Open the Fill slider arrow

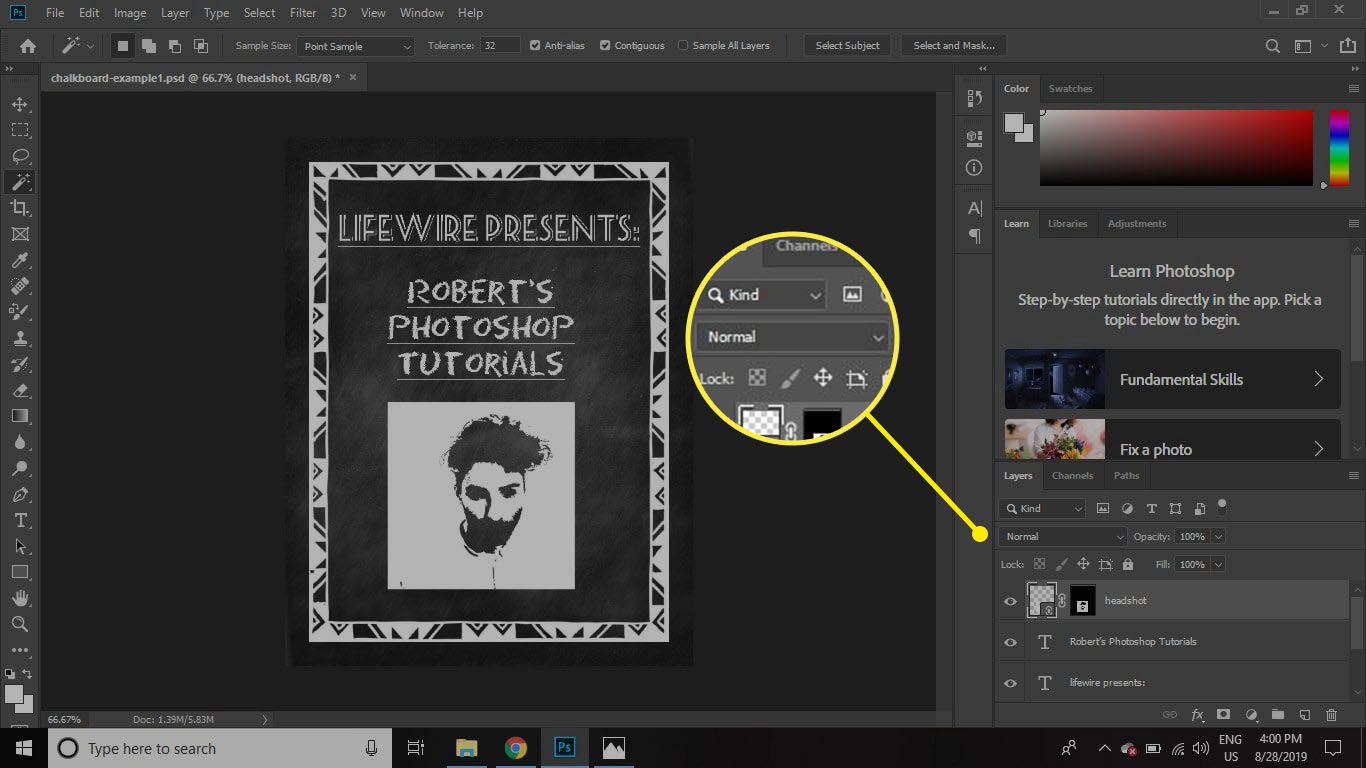(x=1218, y=564)
